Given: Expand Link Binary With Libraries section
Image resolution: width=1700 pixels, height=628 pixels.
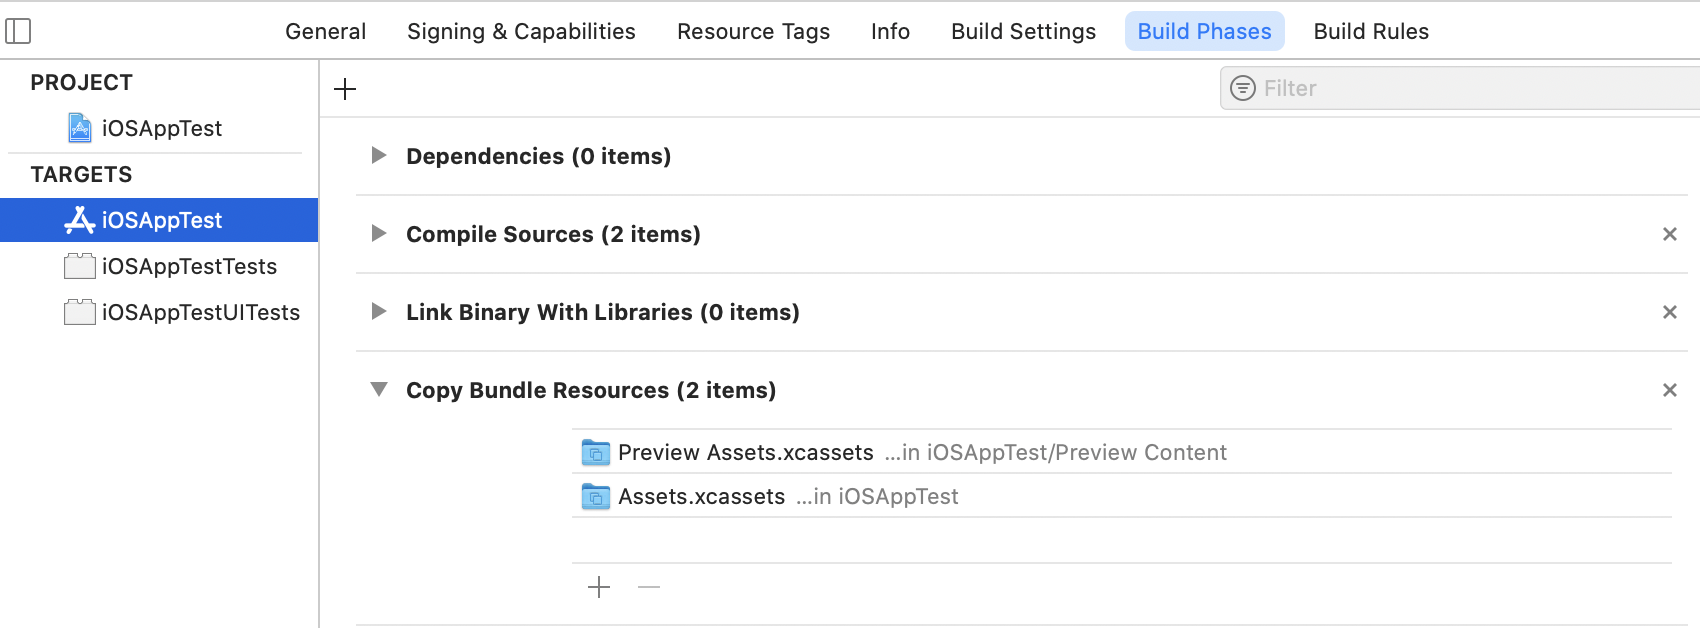Looking at the screenshot, I should 379,311.
